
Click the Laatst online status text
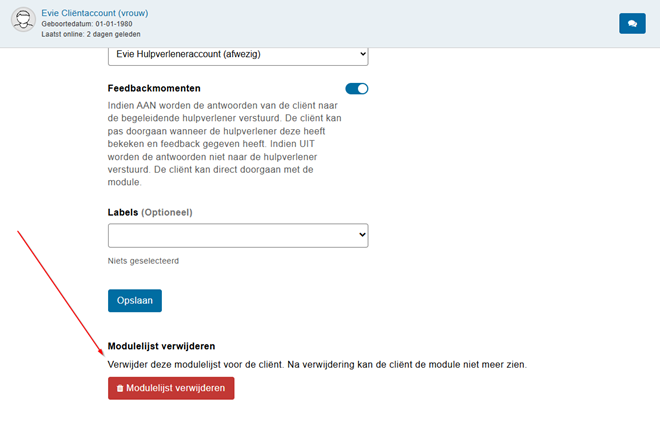91,34
